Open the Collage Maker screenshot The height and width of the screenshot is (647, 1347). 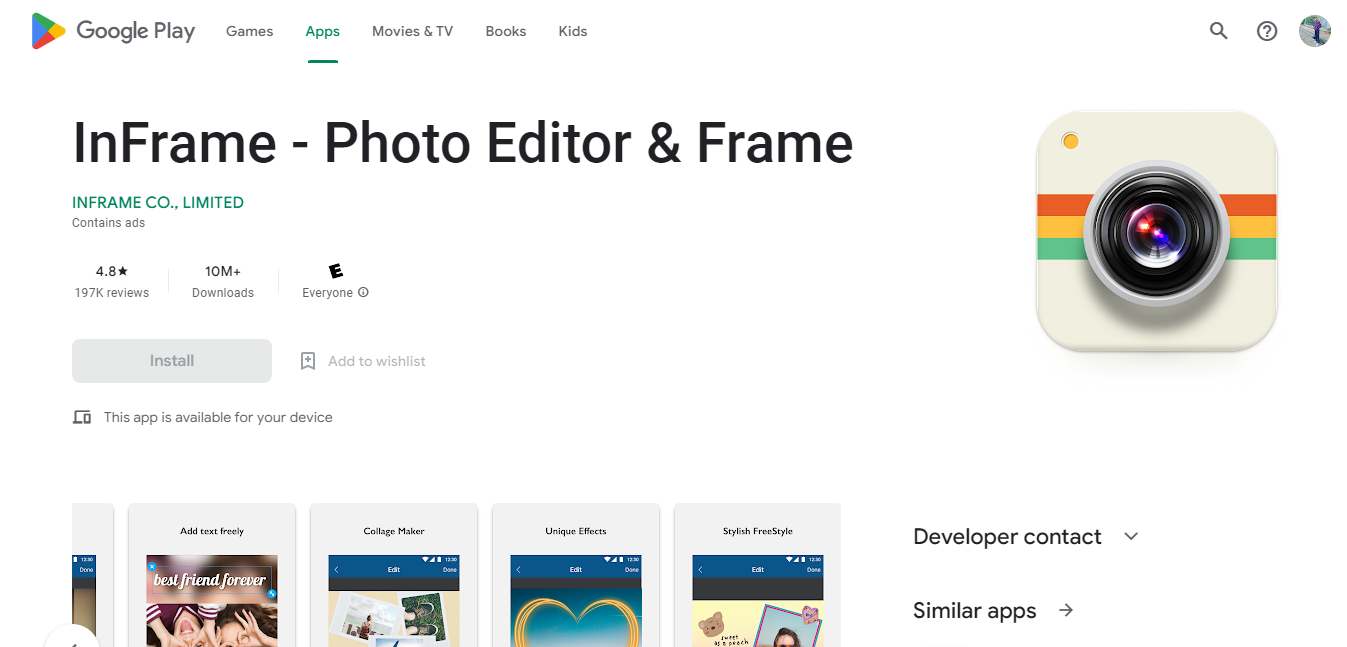tap(393, 590)
